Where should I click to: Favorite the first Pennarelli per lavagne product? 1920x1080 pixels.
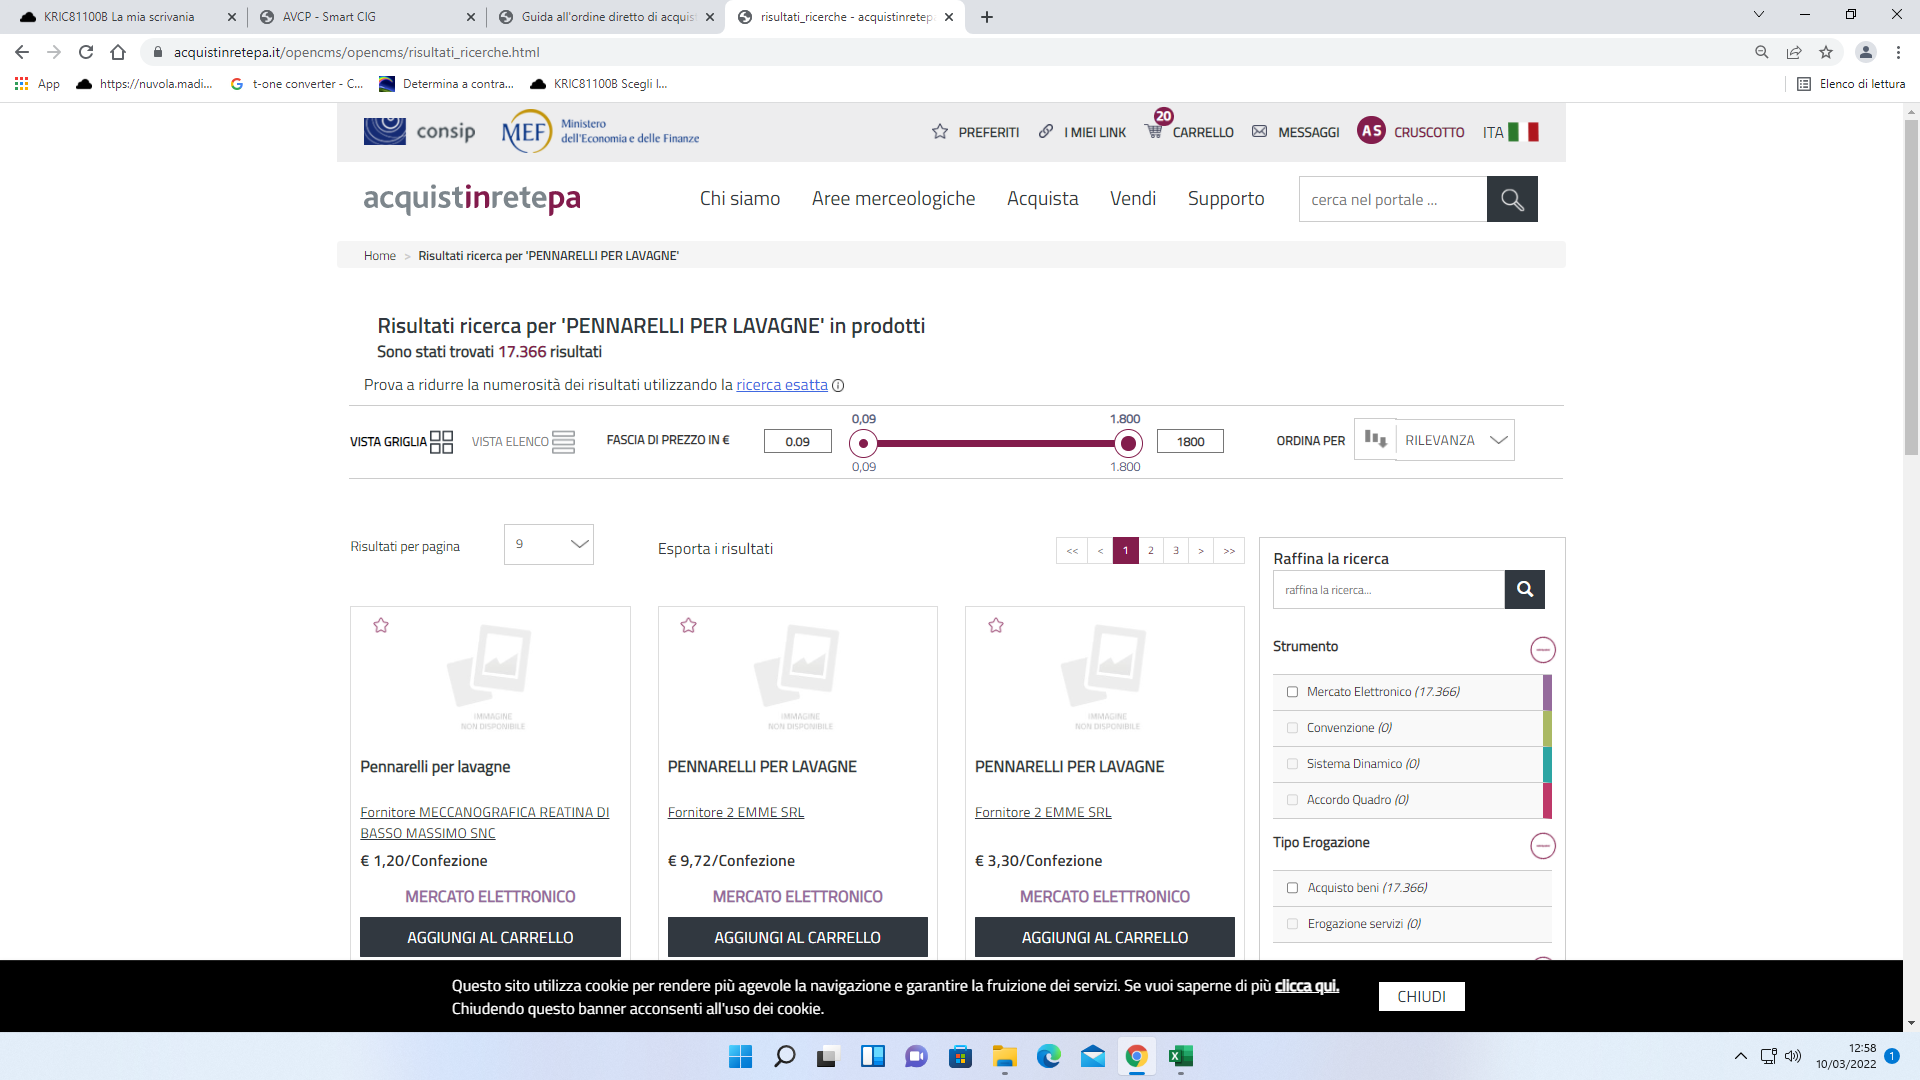click(x=381, y=625)
